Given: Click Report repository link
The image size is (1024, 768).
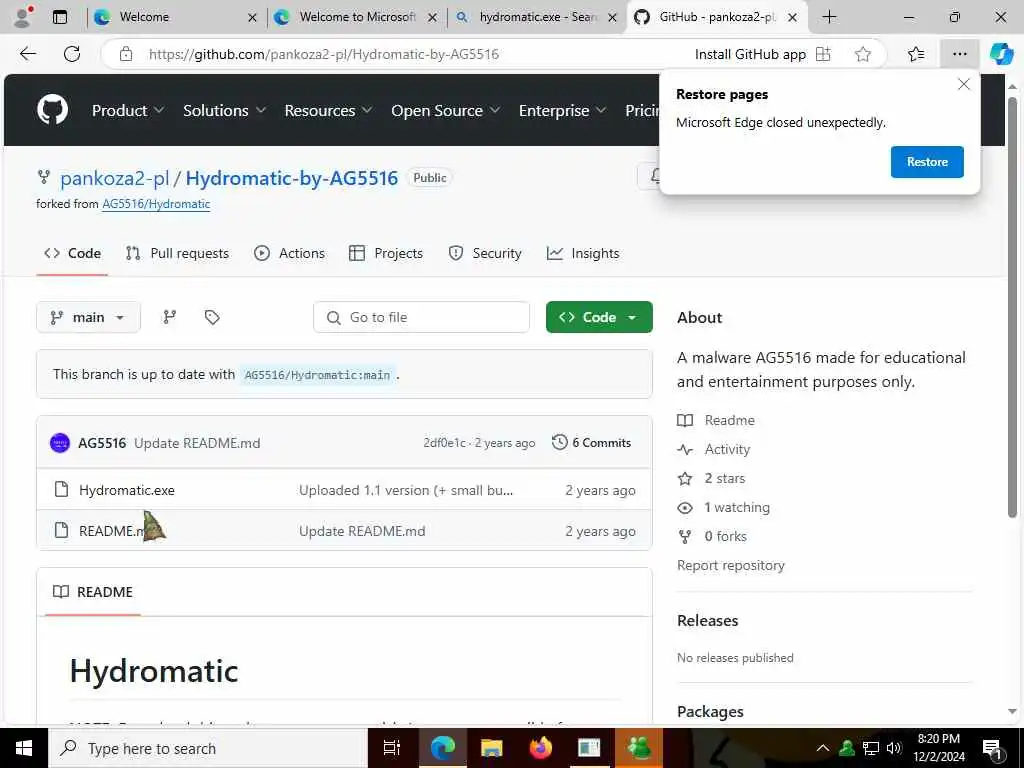Looking at the screenshot, I should [731, 565].
